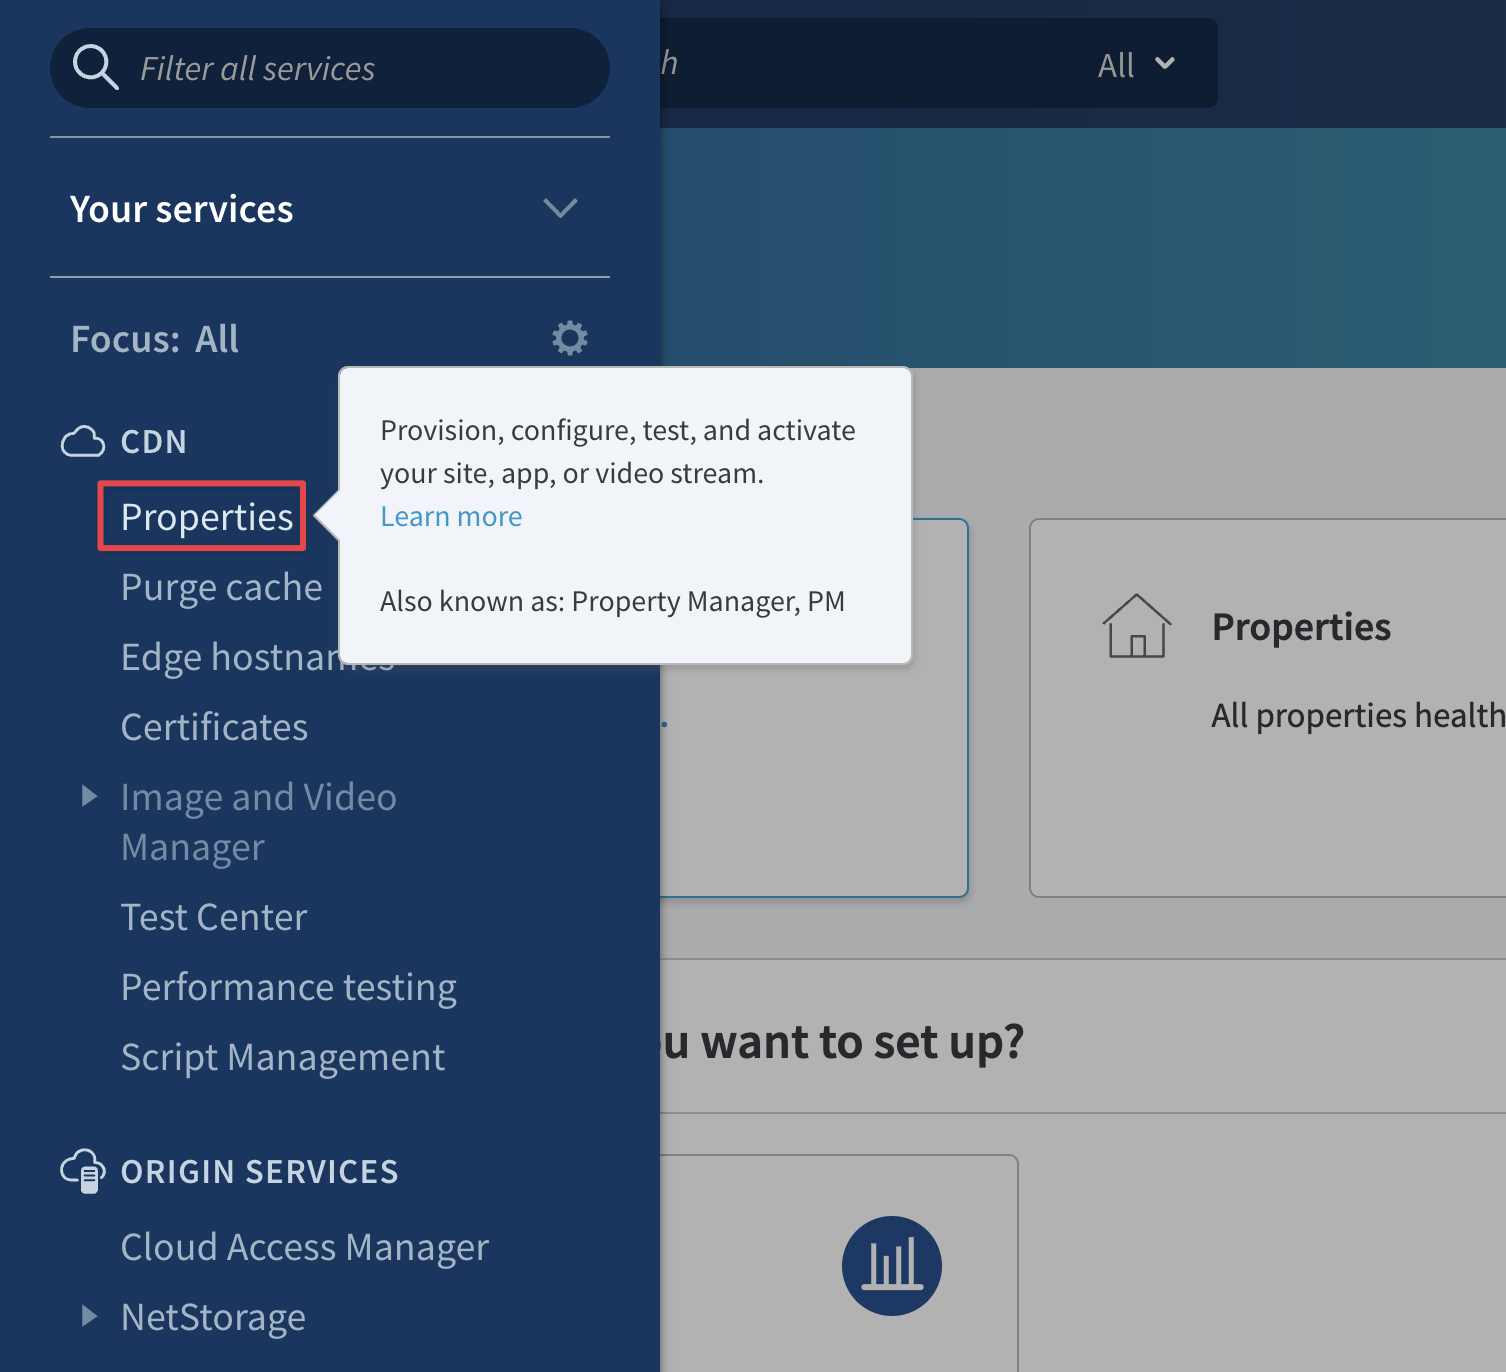Click the bar chart circle icon
Viewport: 1506px width, 1372px height.
point(892,1266)
